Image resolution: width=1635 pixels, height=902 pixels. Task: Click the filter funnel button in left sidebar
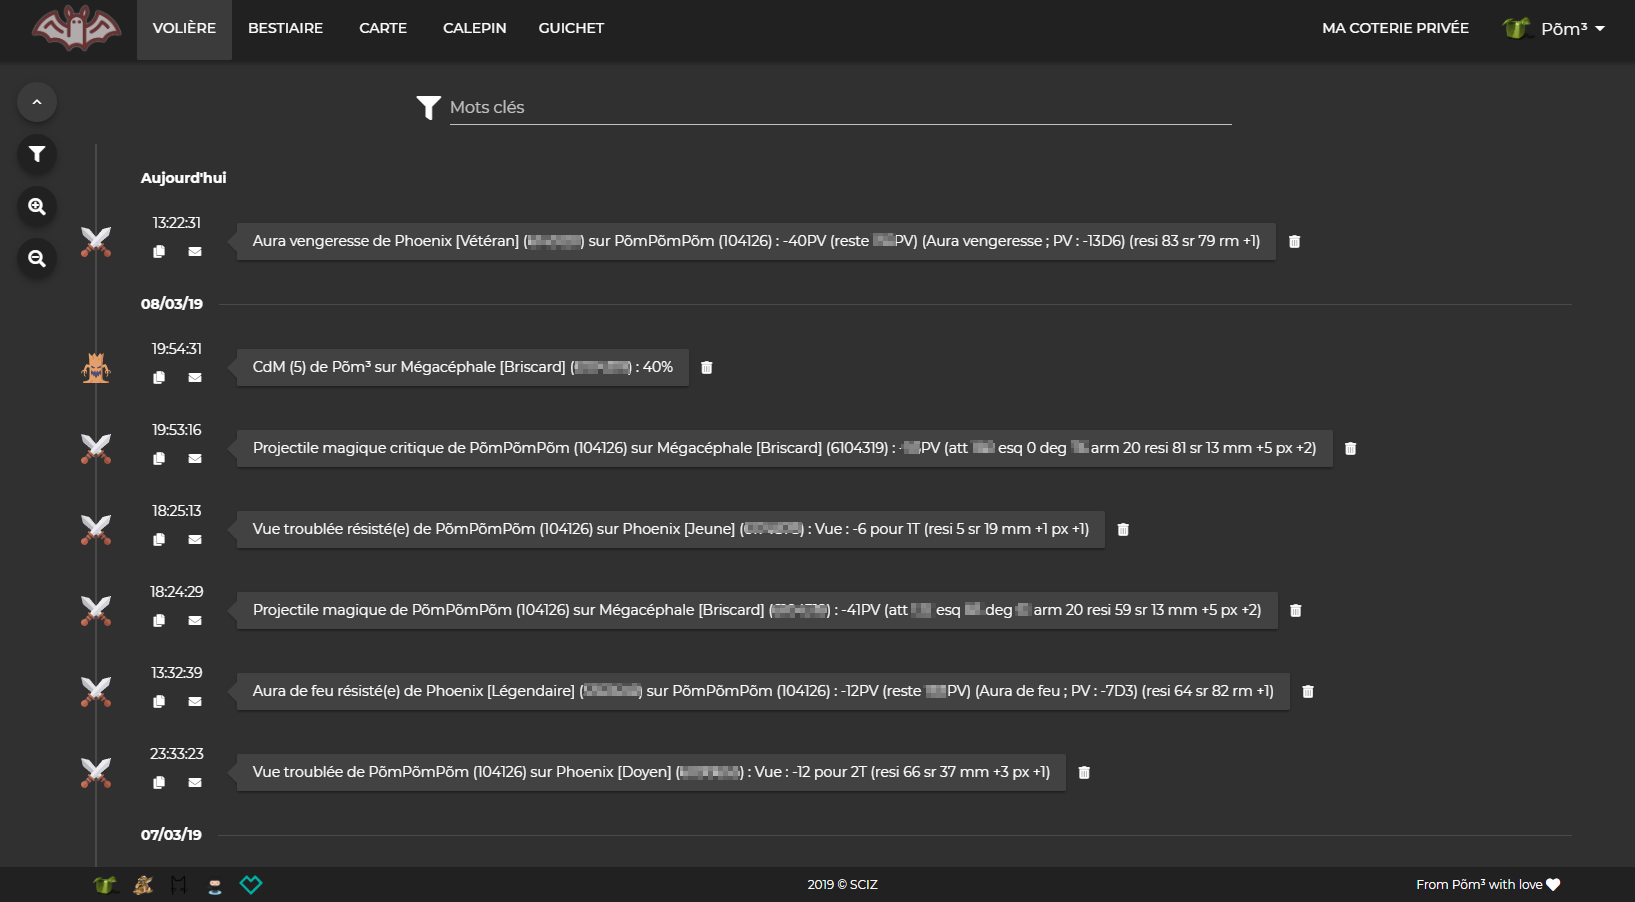click(37, 154)
